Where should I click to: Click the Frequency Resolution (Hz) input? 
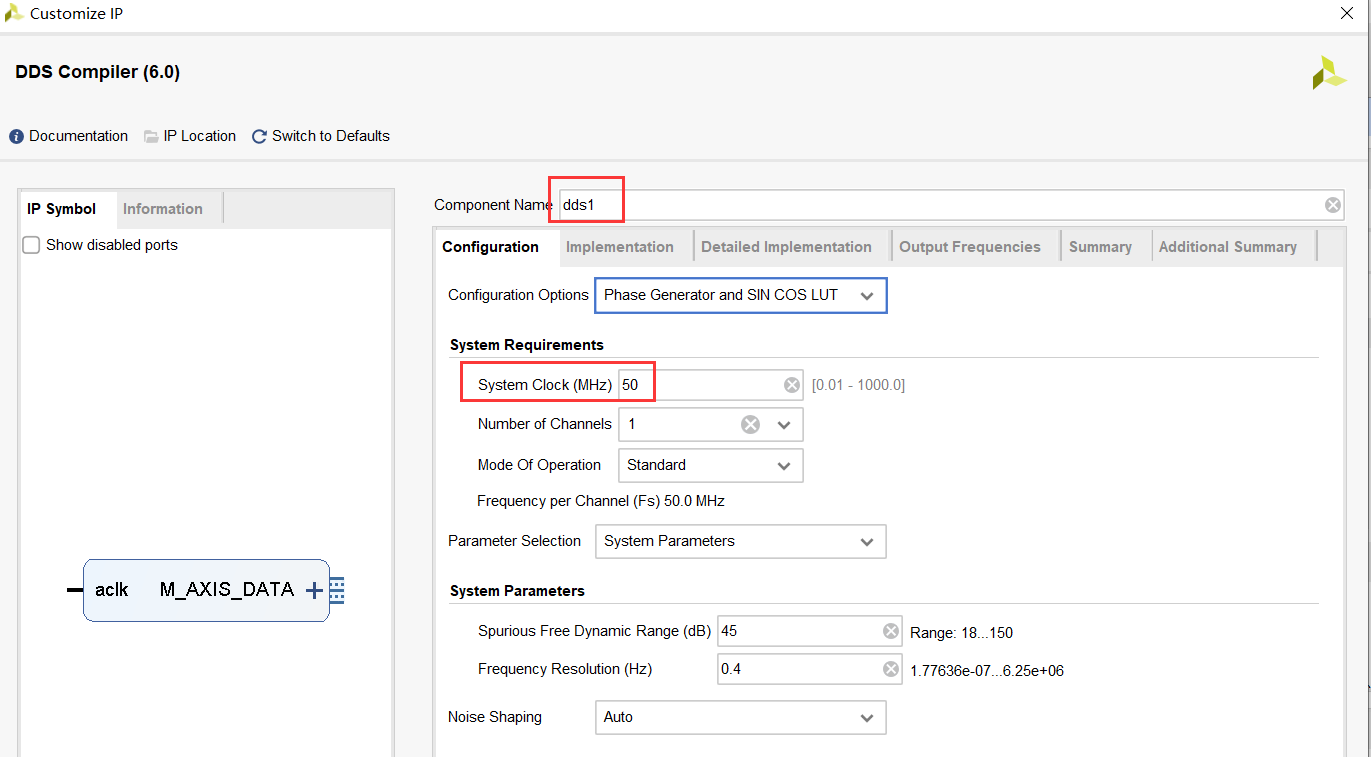pos(810,669)
